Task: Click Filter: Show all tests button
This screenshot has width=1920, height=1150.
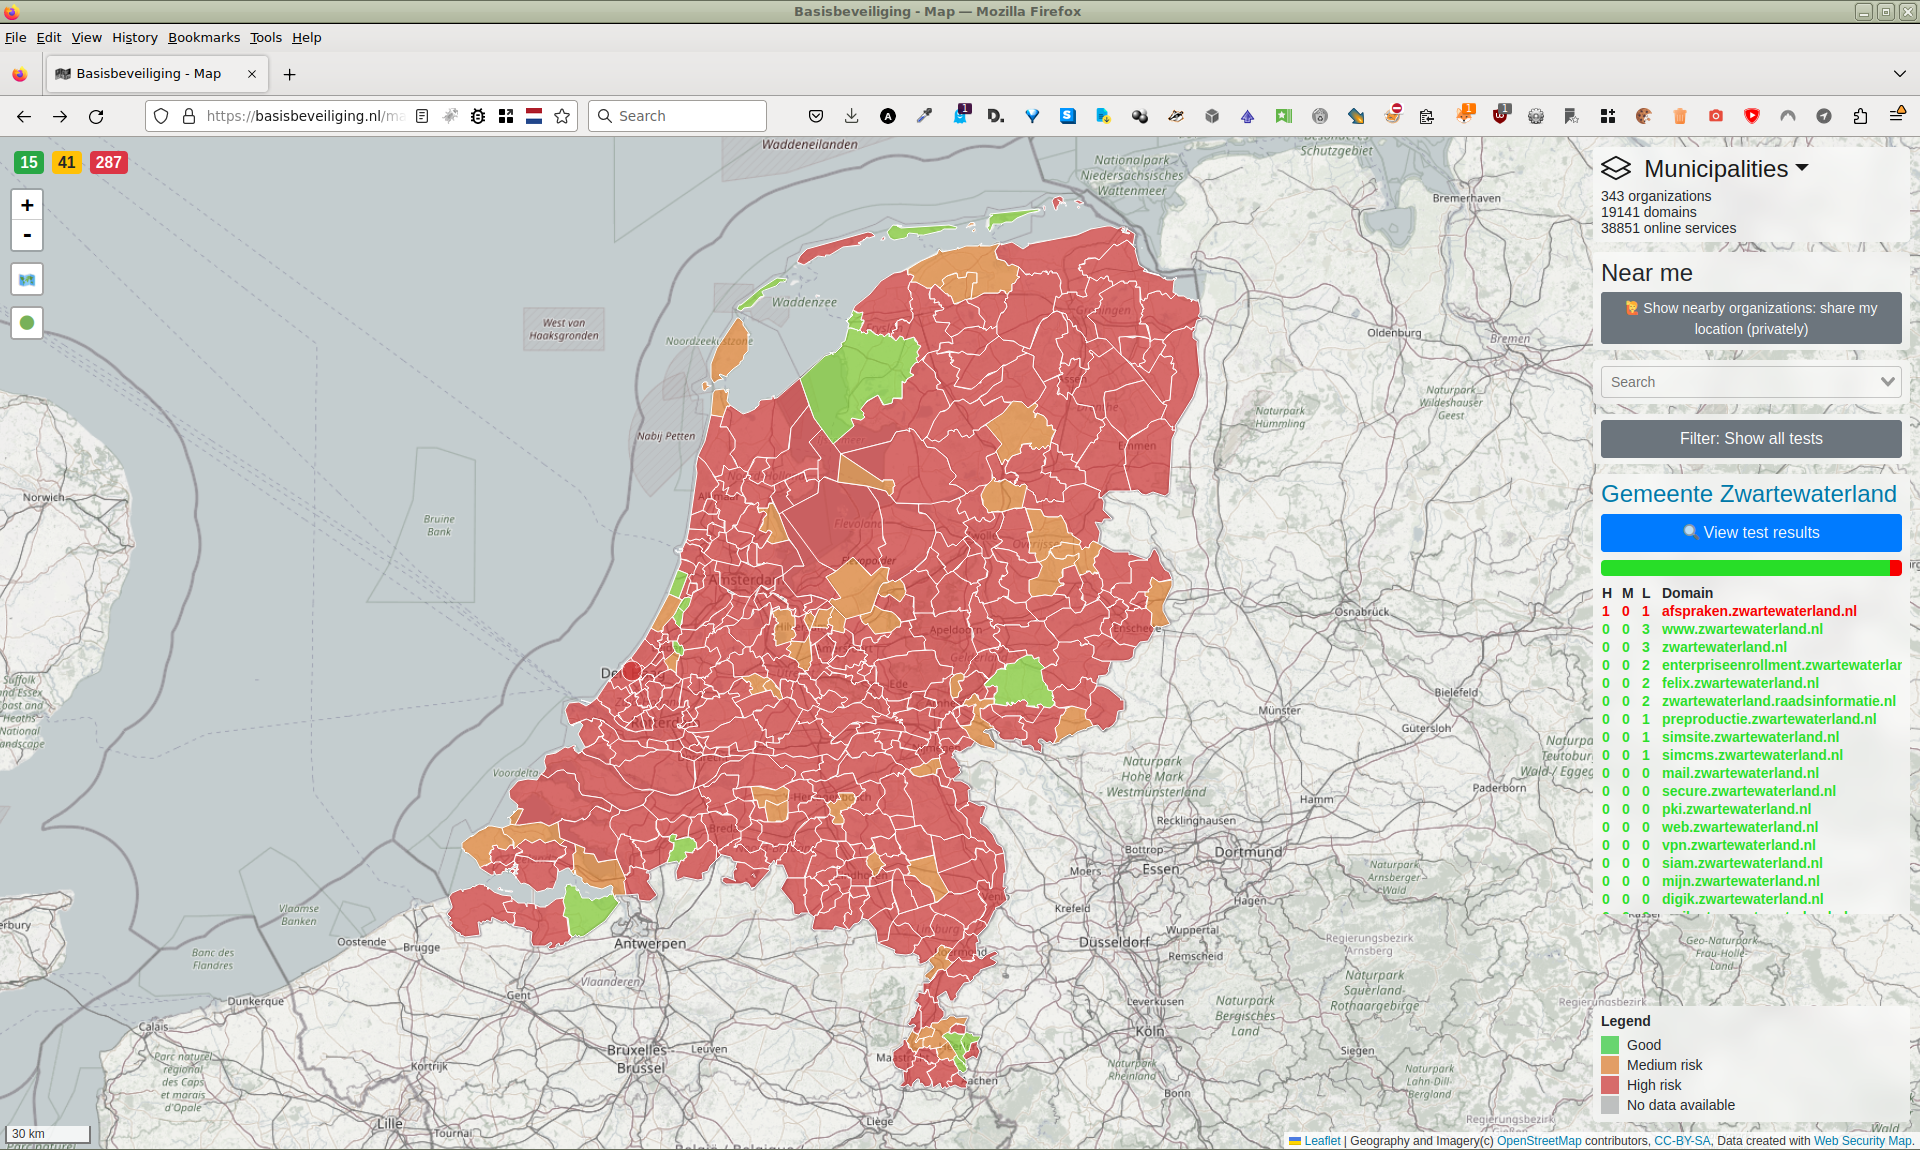Action: click(x=1751, y=439)
